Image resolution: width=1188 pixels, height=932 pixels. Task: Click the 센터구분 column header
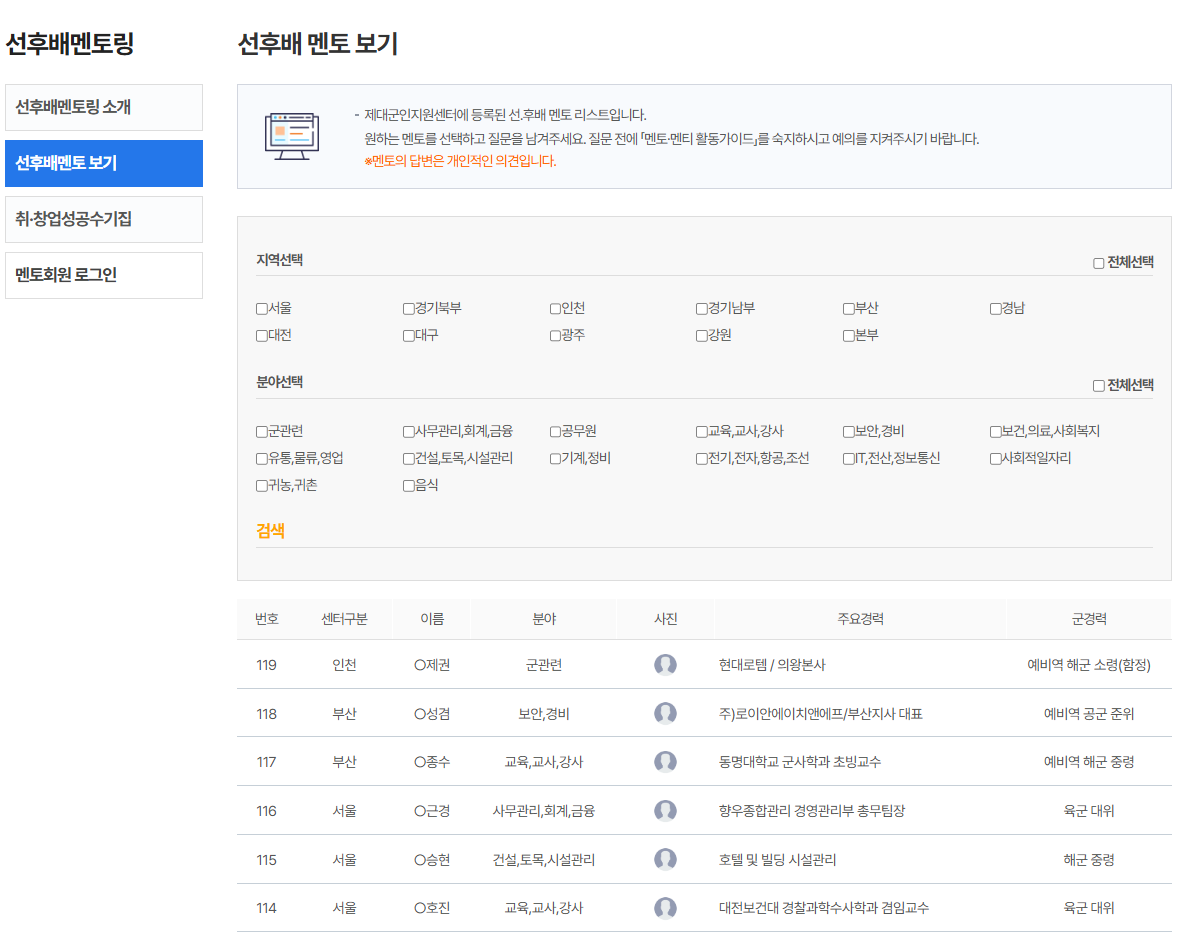344,619
